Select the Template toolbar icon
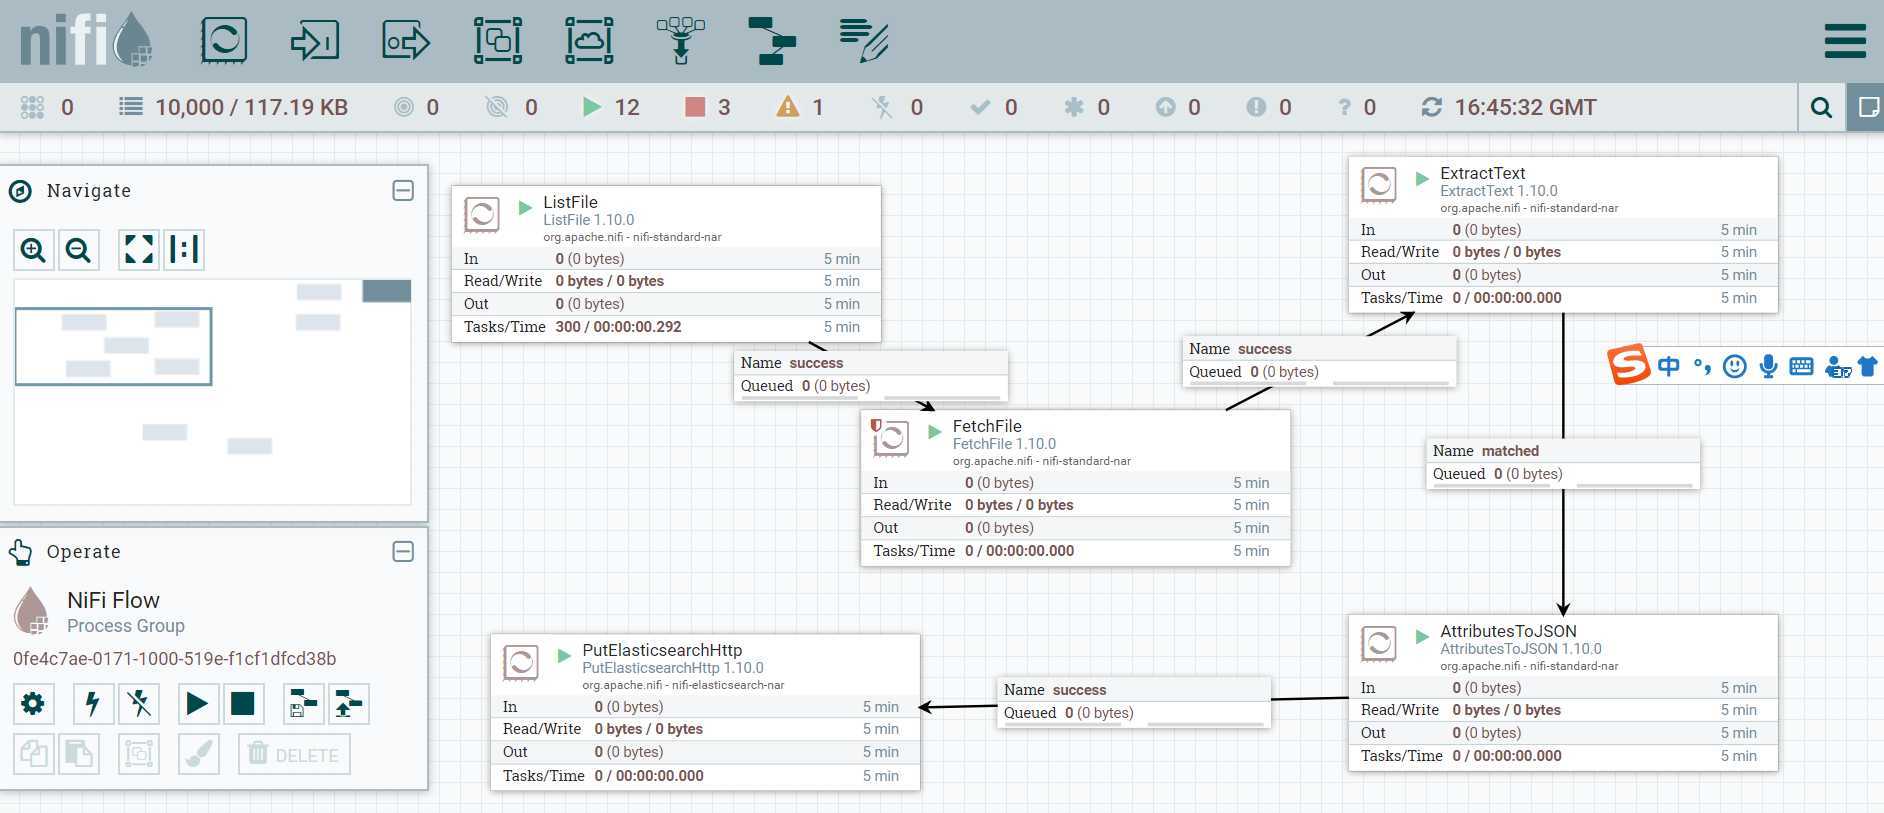Screen dimensions: 1884x813 772,41
